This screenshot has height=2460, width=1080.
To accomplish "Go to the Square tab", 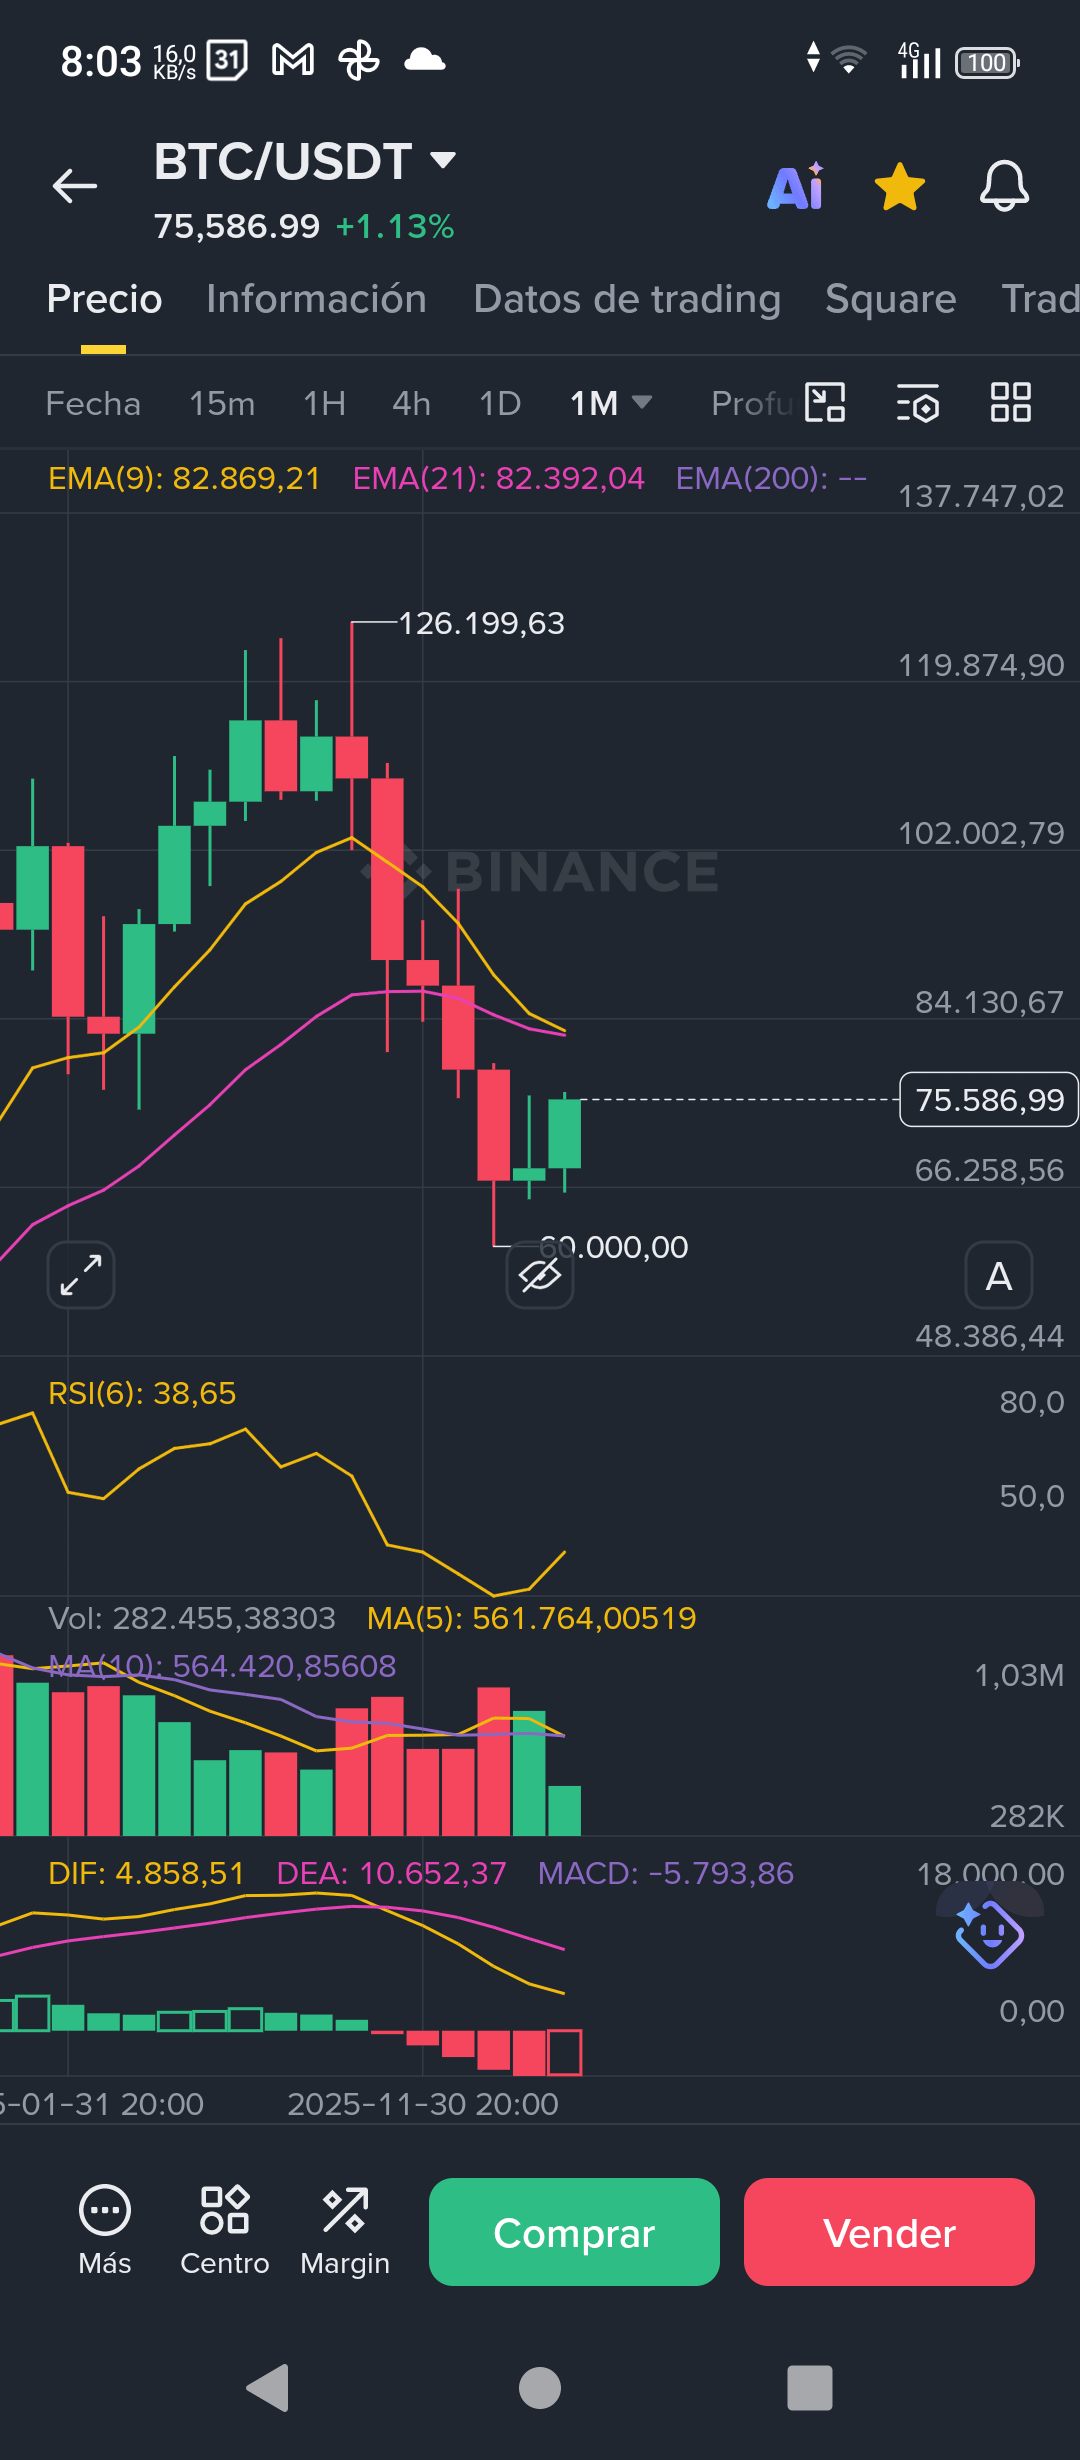I will click(890, 299).
